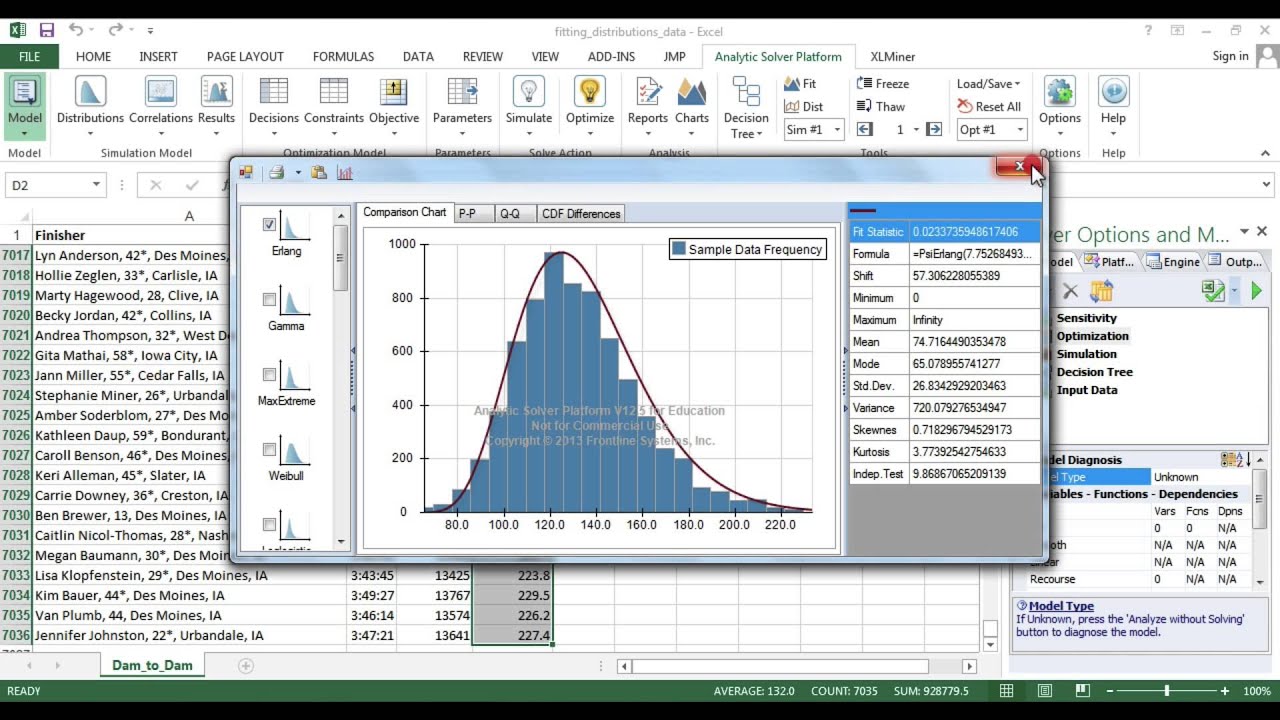Collapse the ribbon with the caret
Image resolution: width=1280 pixels, height=720 pixels.
click(x=1265, y=153)
